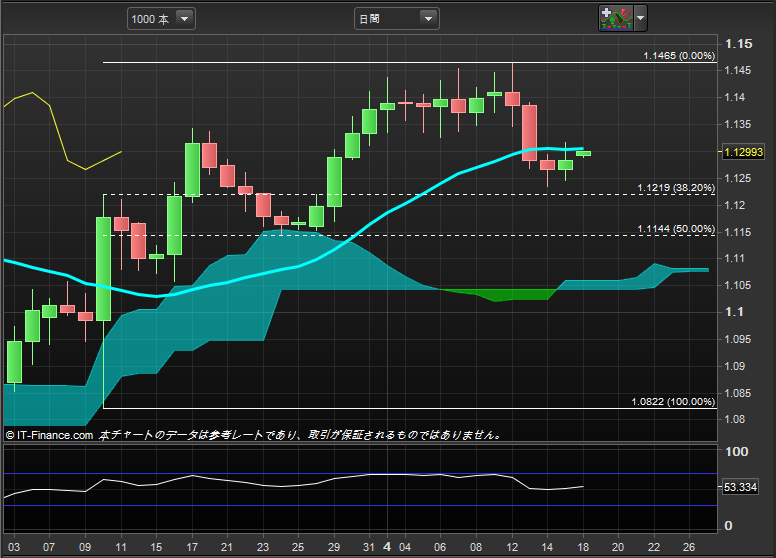776x558 pixels.
Task: Click the 100 level on indicator axis
Action: click(x=736, y=452)
